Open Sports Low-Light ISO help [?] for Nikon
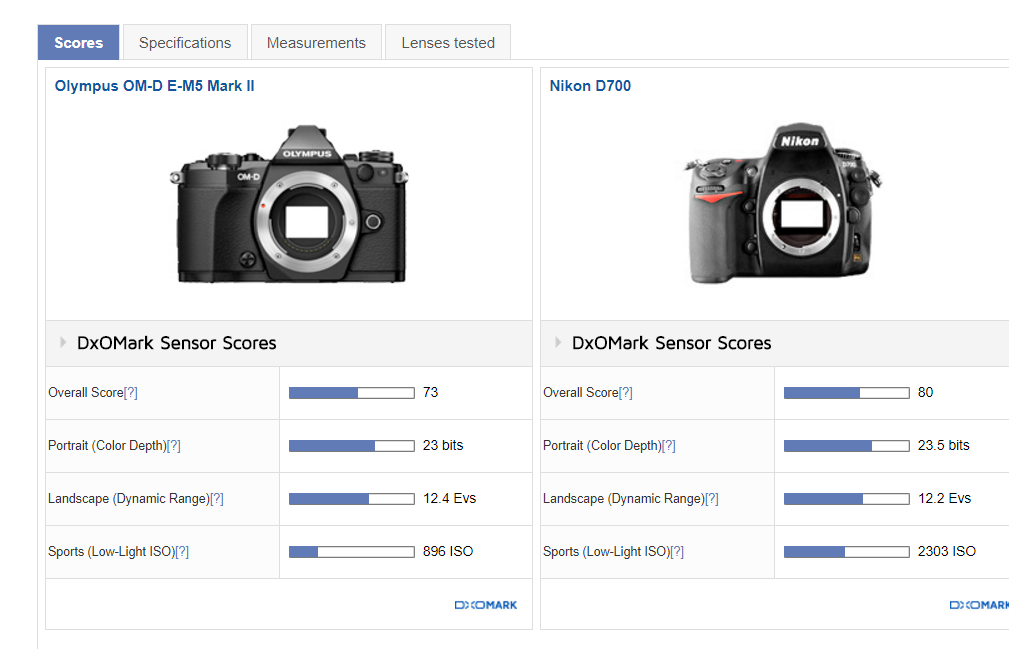The height and width of the screenshot is (649, 1009). click(x=677, y=552)
